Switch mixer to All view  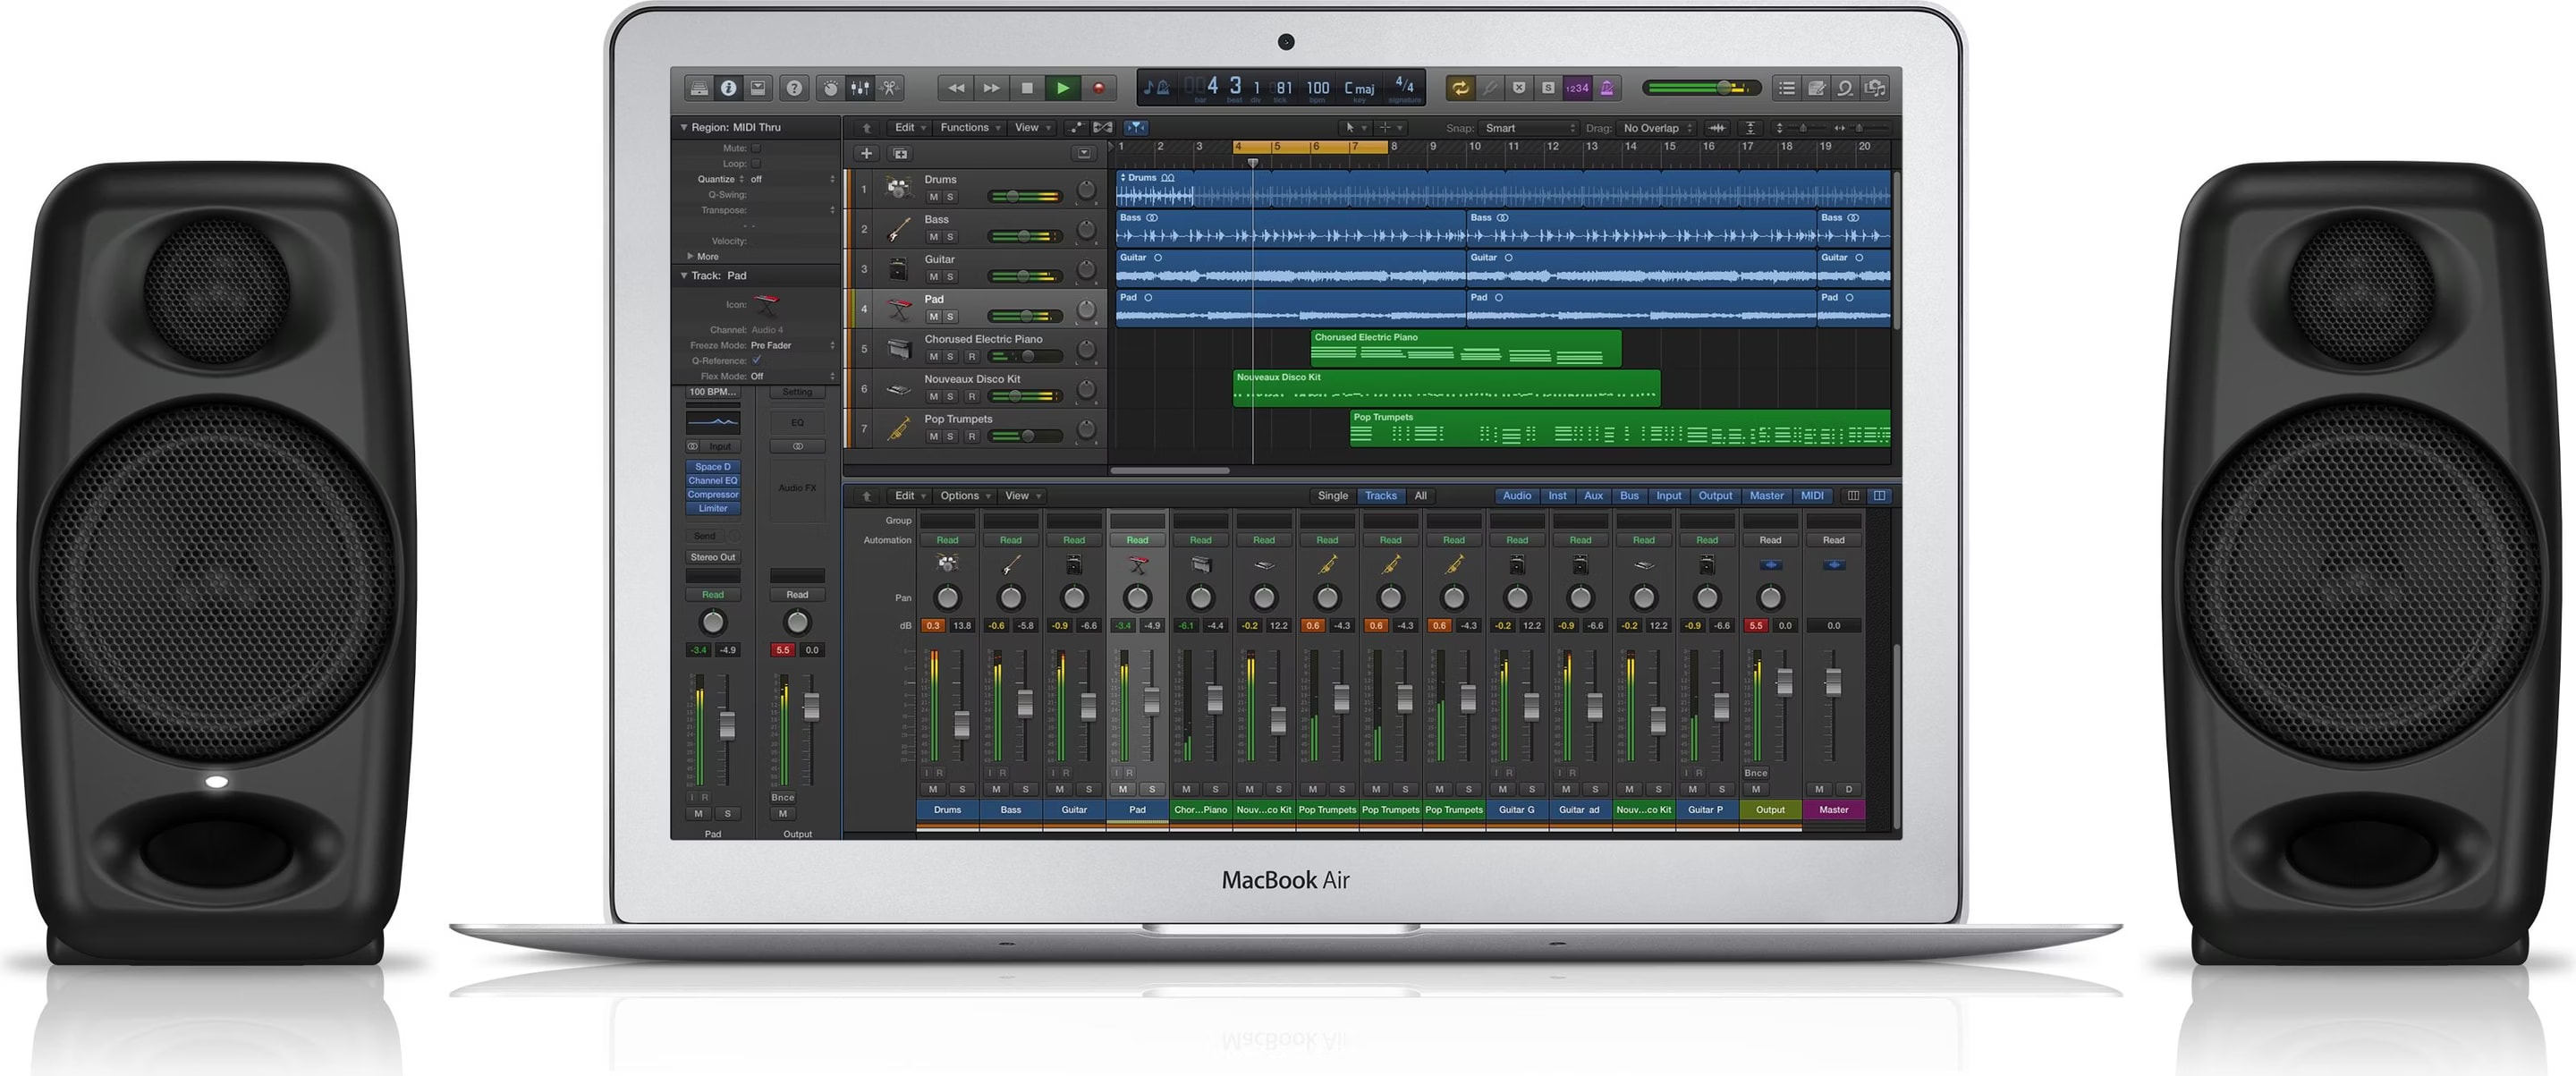[x=1420, y=496]
